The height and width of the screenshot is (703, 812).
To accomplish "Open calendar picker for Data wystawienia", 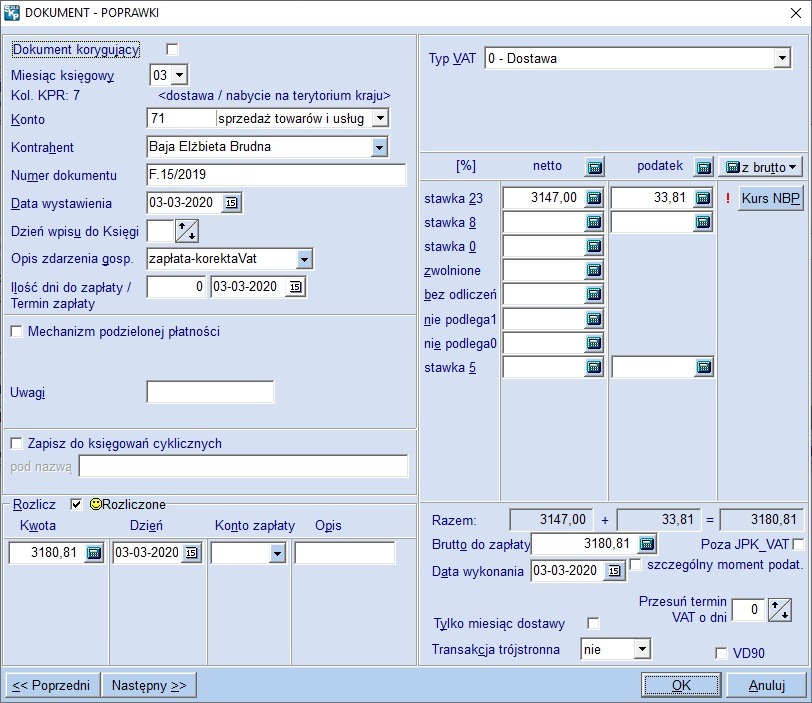I will point(231,203).
